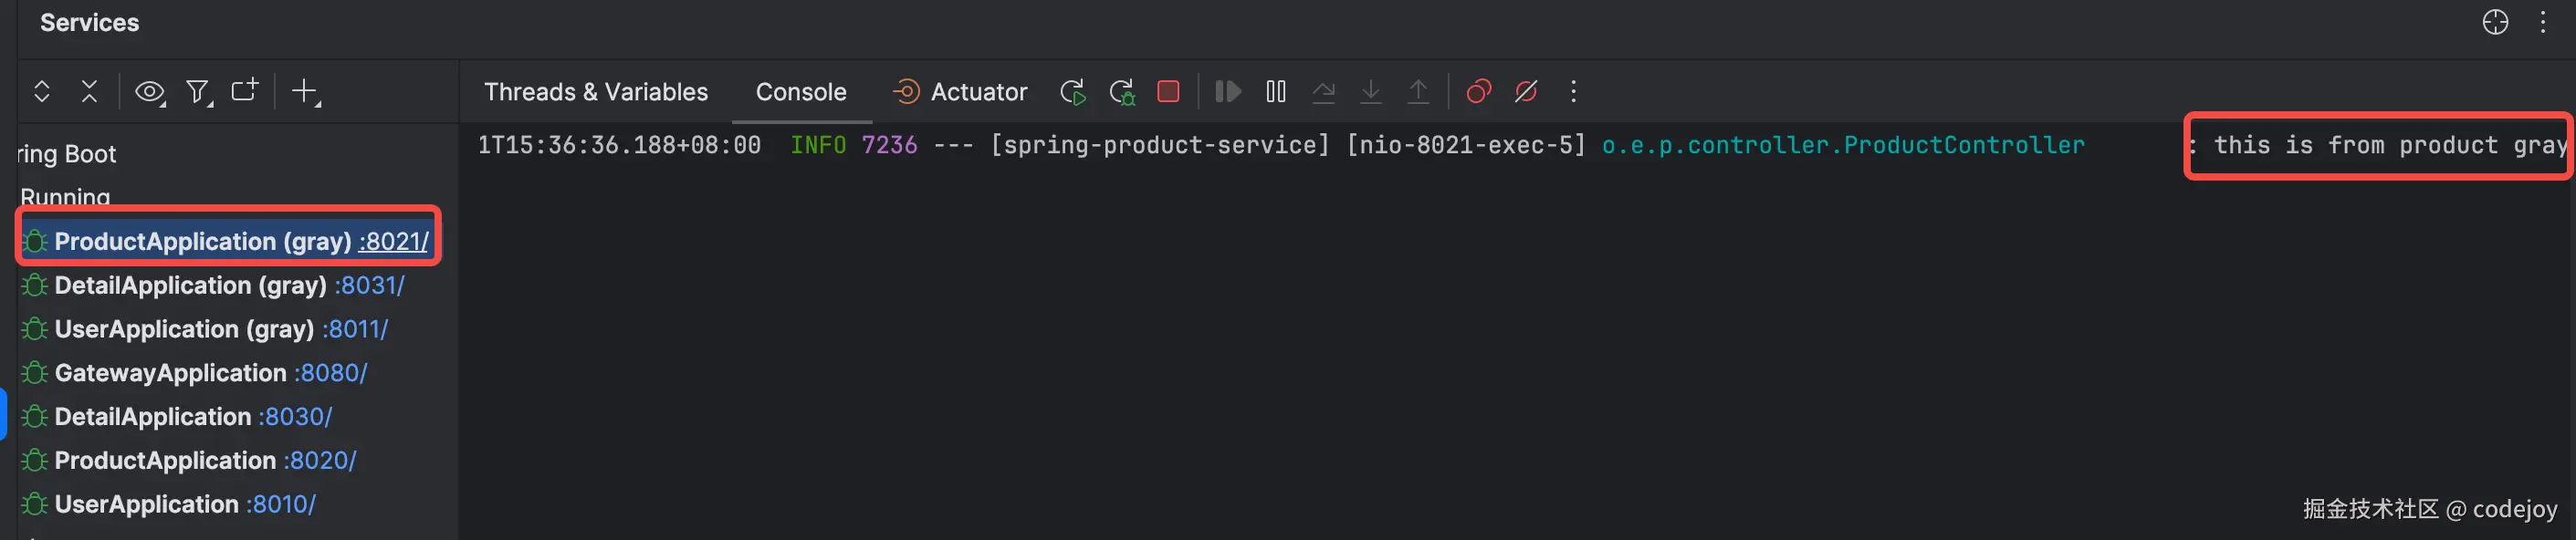
Task: Collapse all services in the tree
Action: (x=90, y=92)
